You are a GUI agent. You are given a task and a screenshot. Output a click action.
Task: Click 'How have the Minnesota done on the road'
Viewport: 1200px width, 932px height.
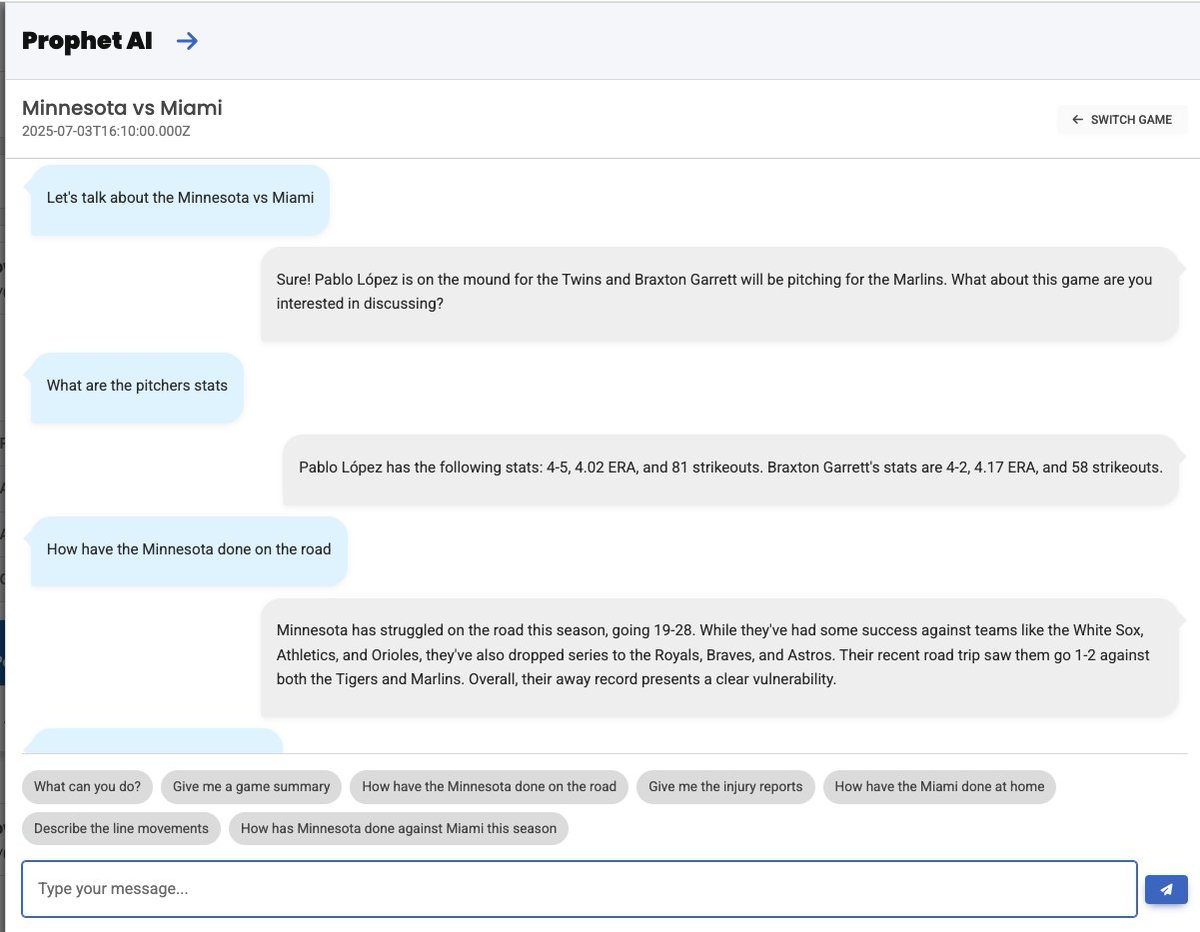(488, 787)
